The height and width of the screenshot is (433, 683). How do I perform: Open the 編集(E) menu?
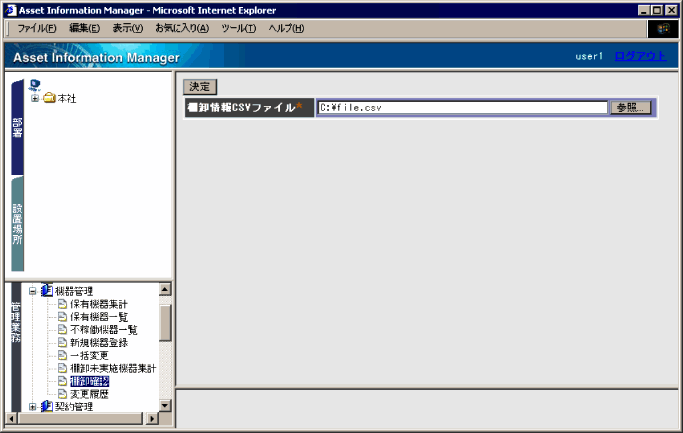click(85, 28)
